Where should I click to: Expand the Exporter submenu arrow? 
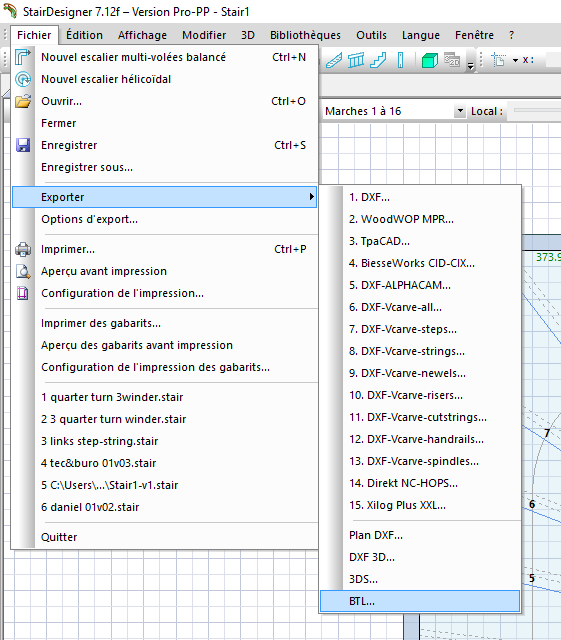pyautogui.click(x=312, y=197)
